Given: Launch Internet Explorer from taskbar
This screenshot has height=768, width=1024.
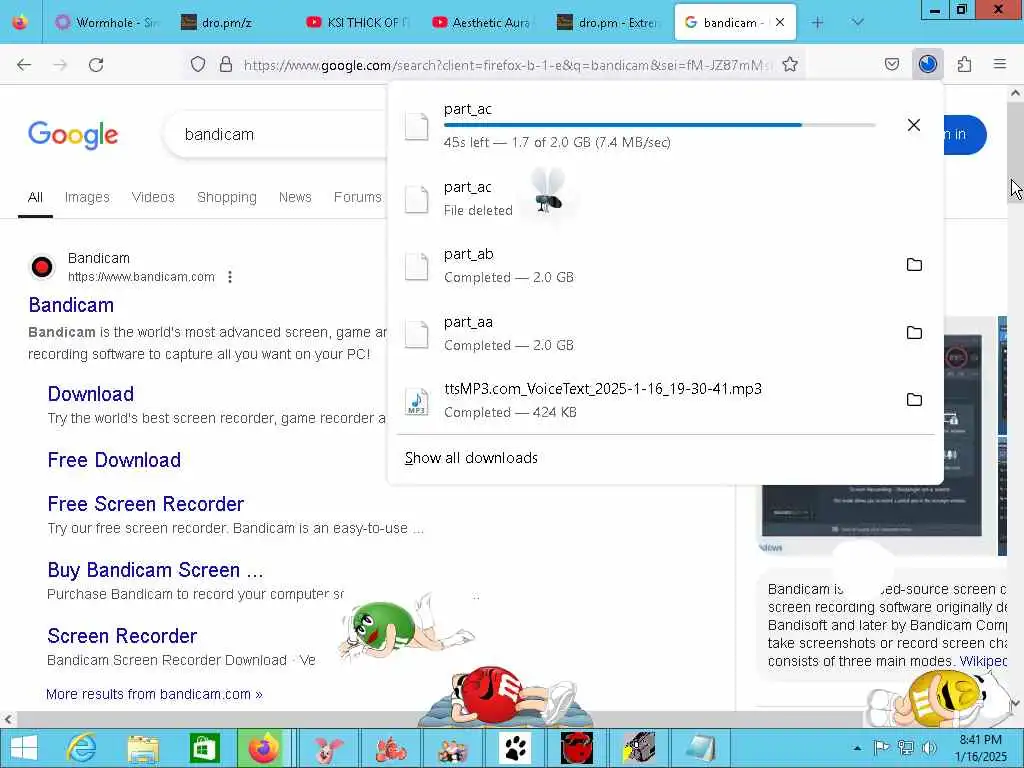Looking at the screenshot, I should (82, 748).
